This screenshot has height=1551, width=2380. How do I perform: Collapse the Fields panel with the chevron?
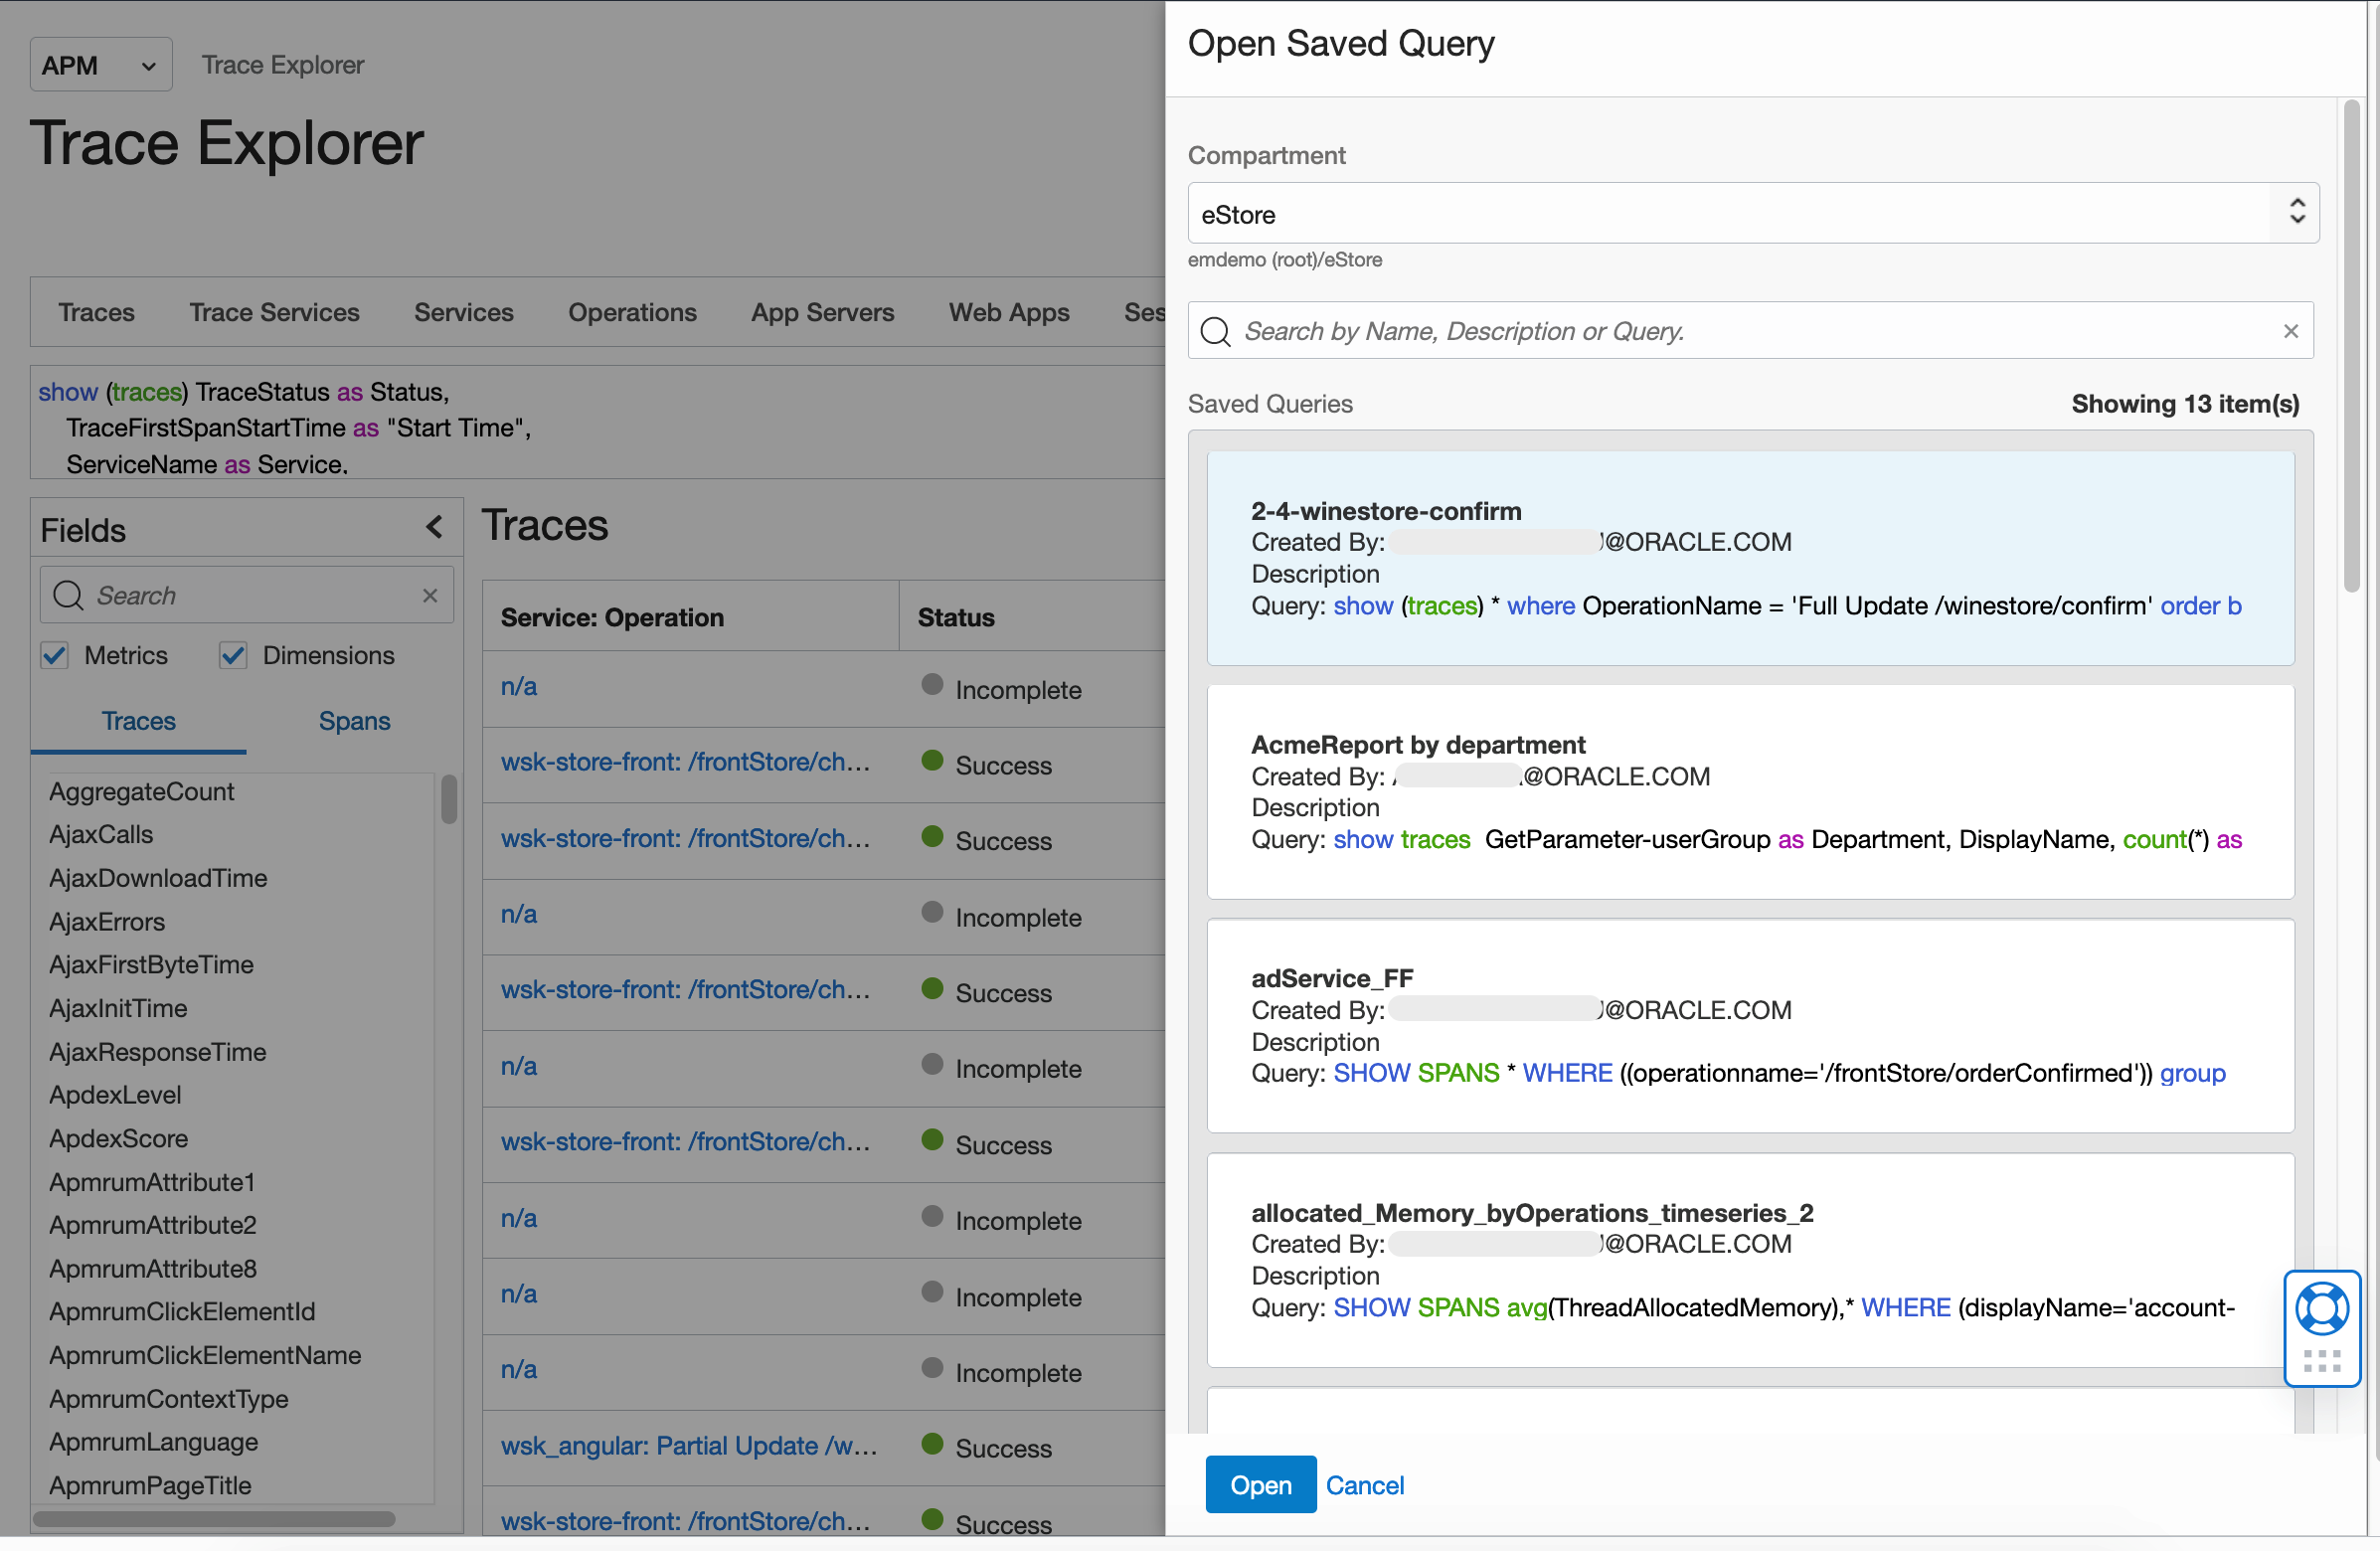pos(434,527)
